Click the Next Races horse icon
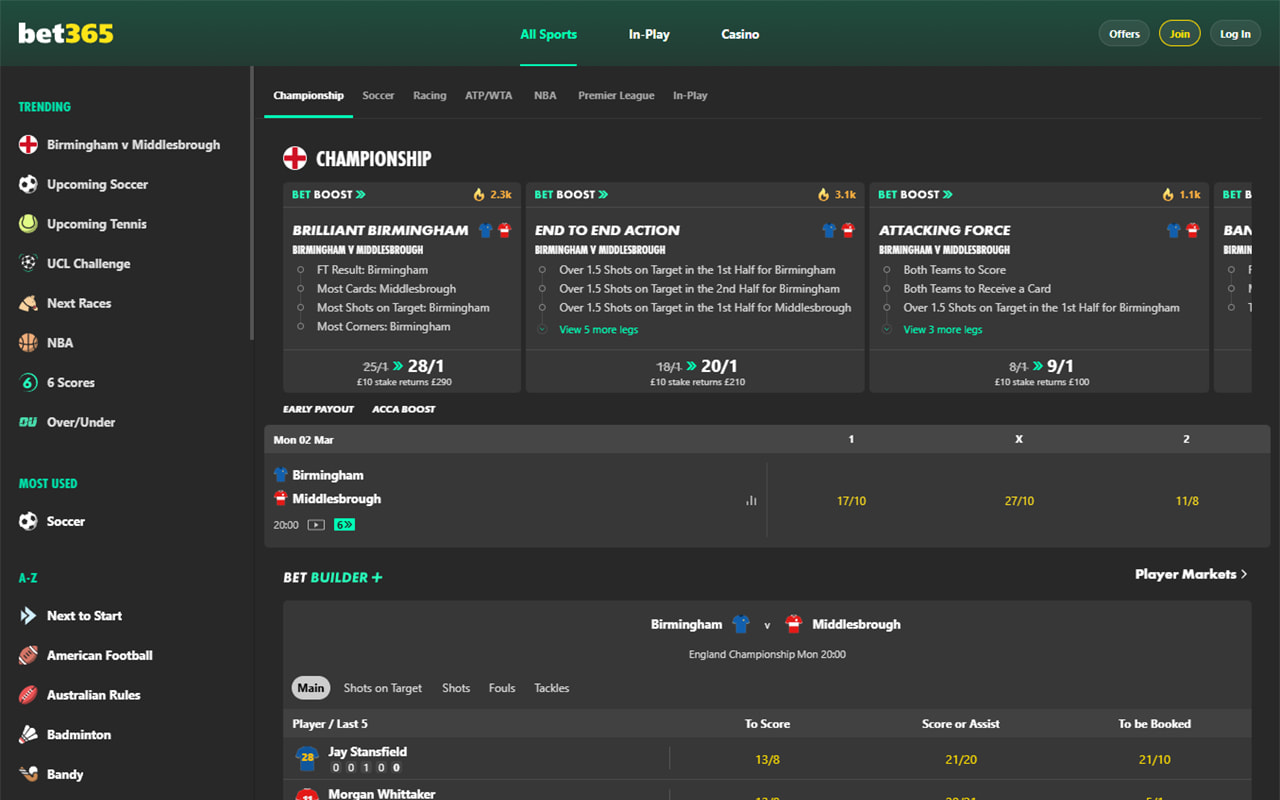 click(28, 303)
